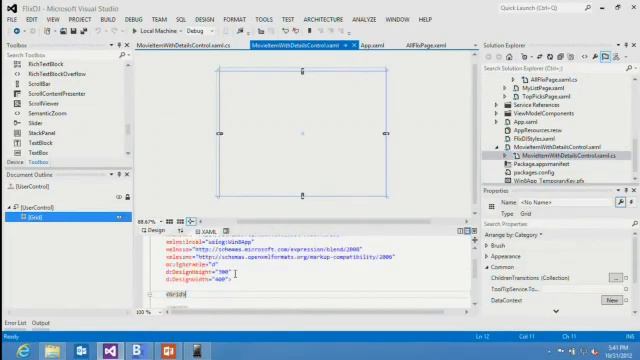Expand the Appearance category in Properties

tap(487, 256)
